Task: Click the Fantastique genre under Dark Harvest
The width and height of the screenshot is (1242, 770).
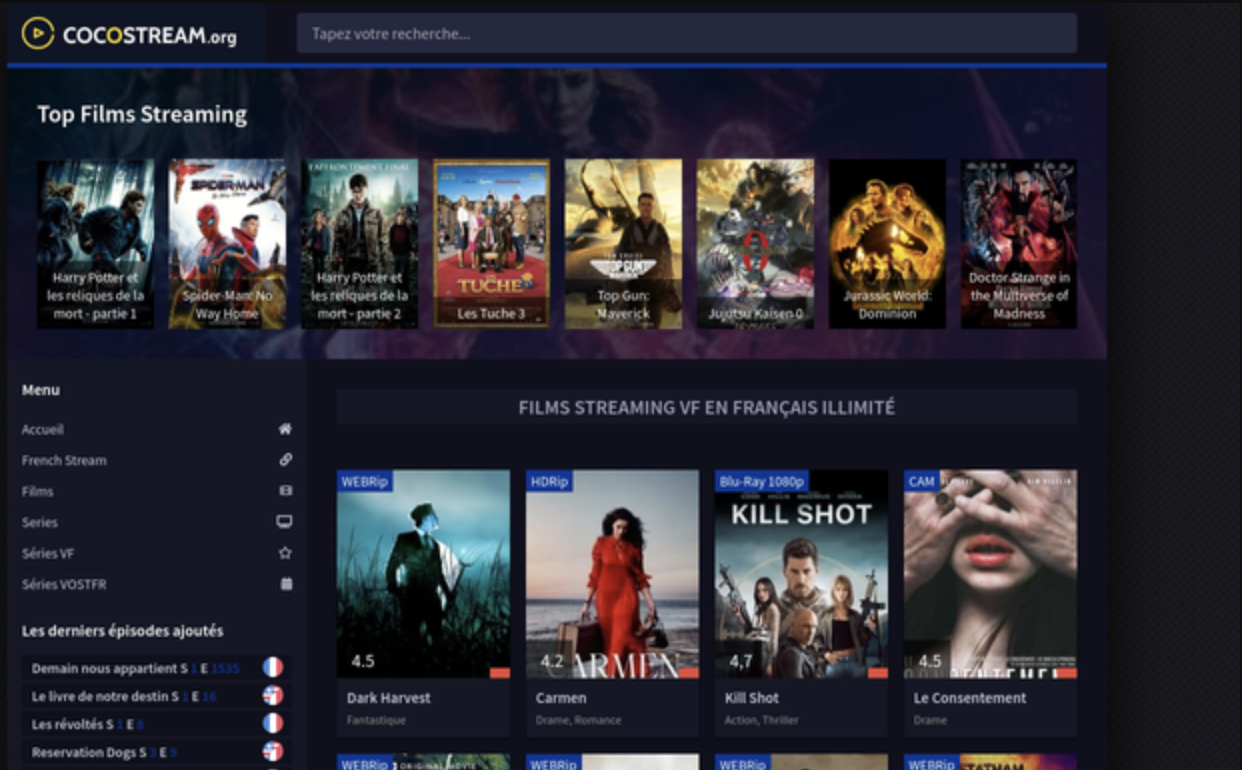Action: click(x=376, y=720)
